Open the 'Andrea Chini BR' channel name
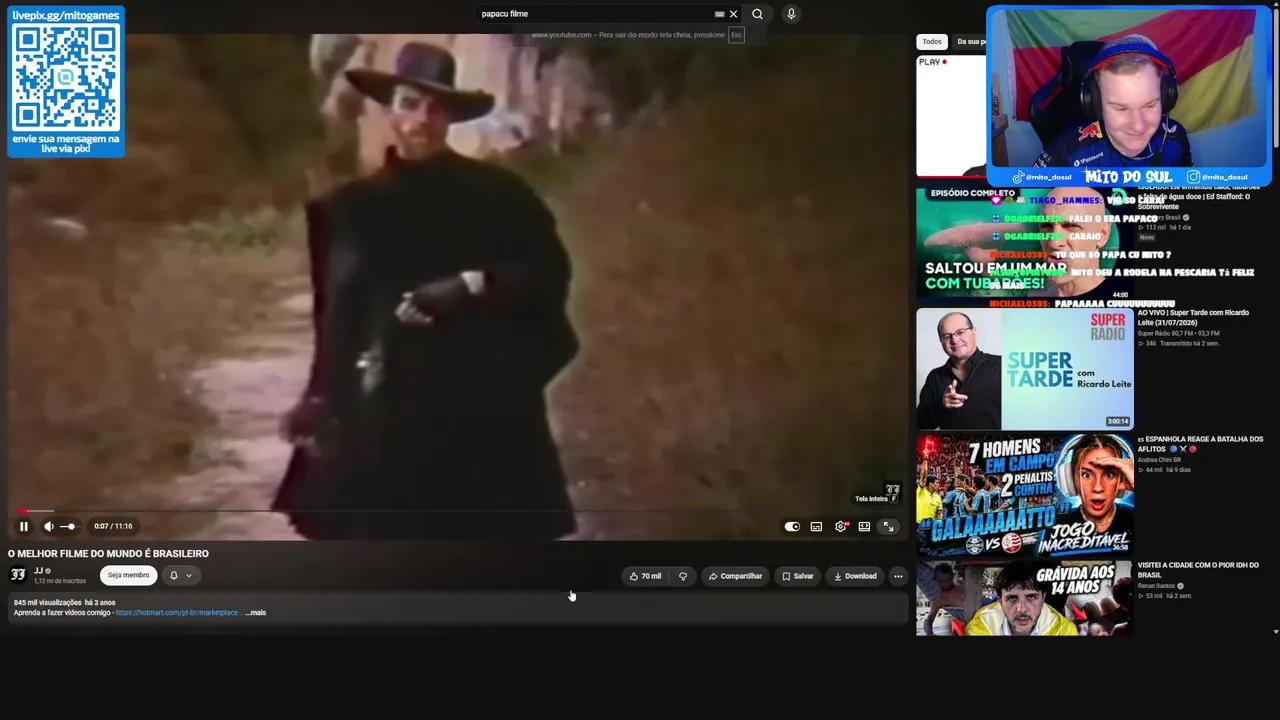The width and height of the screenshot is (1280, 720). (x=1158, y=460)
